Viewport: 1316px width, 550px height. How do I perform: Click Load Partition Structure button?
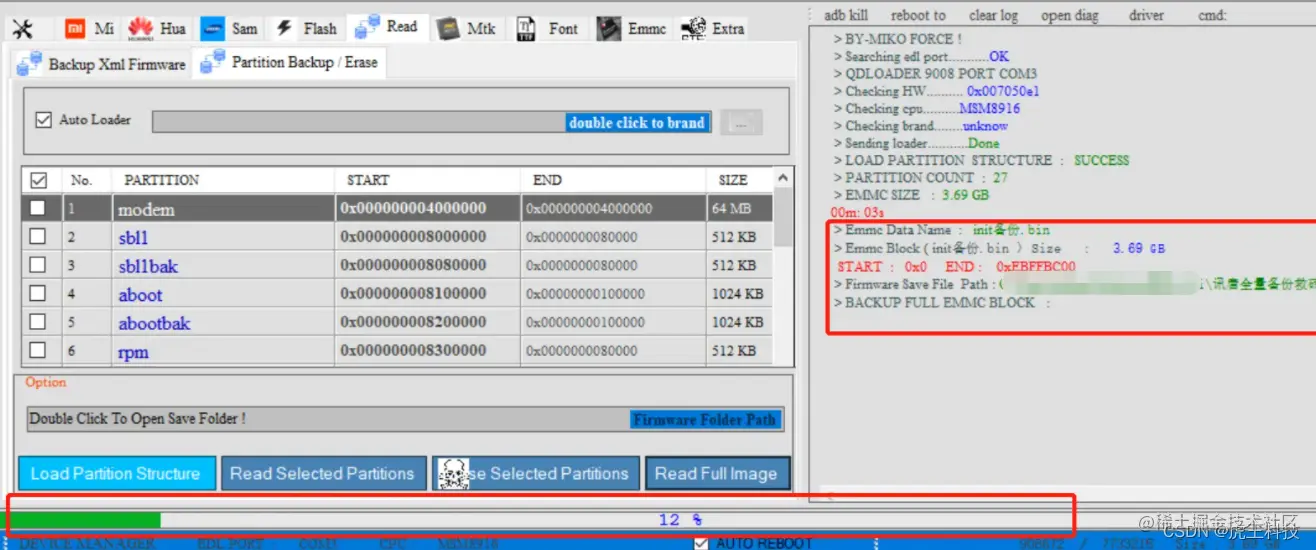click(x=116, y=474)
